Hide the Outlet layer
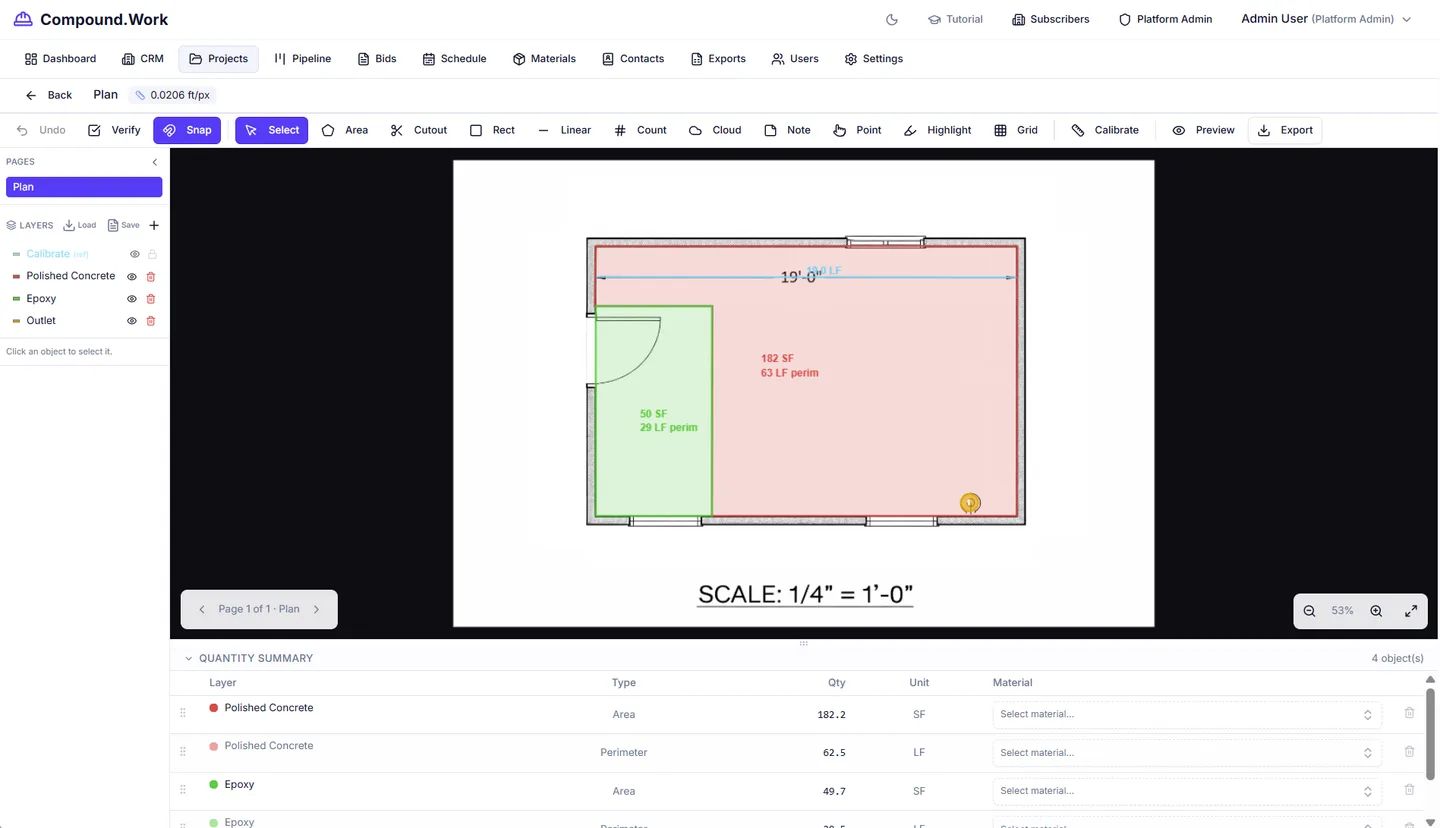 [131, 321]
